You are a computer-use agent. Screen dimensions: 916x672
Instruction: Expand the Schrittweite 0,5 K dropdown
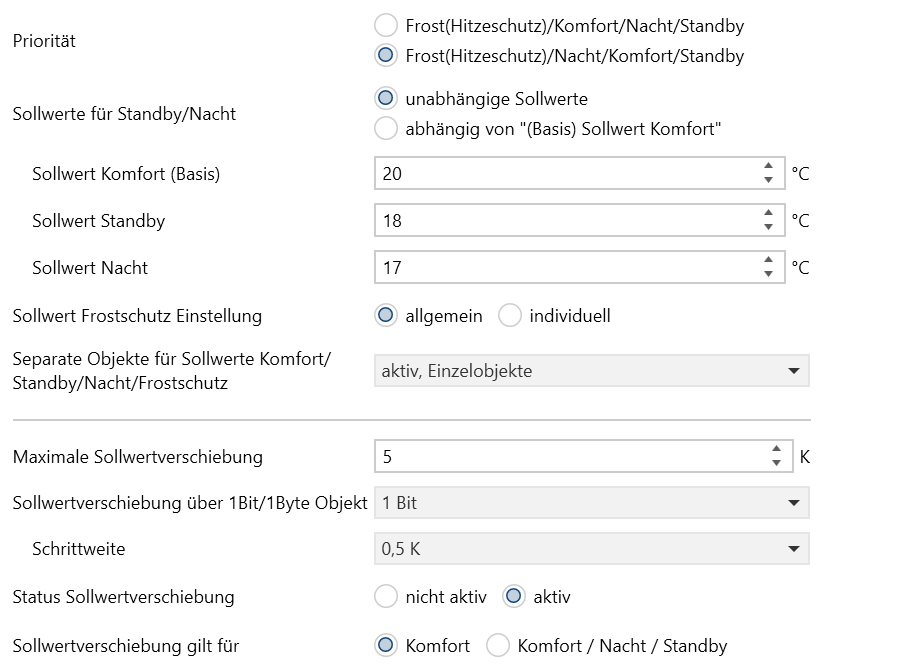pyautogui.click(x=592, y=549)
